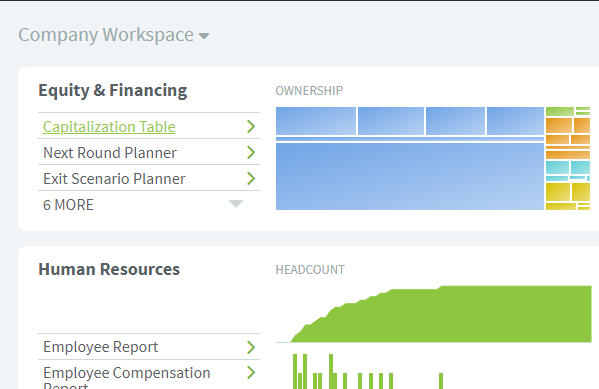Click the chevron beside Employee Compensation
Screen dimensions: 599x389
click(x=251, y=373)
